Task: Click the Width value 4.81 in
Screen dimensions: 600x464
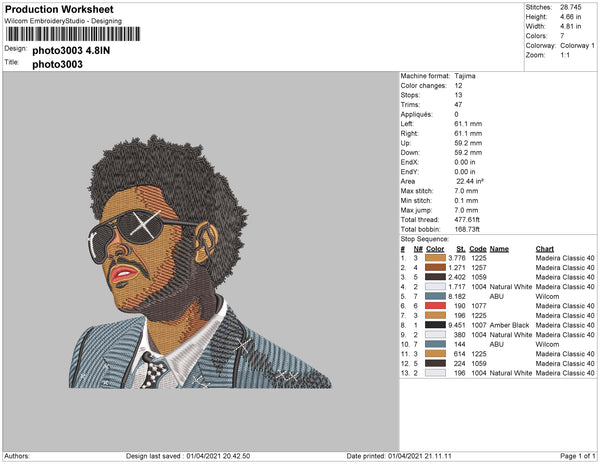Action: [x=571, y=26]
